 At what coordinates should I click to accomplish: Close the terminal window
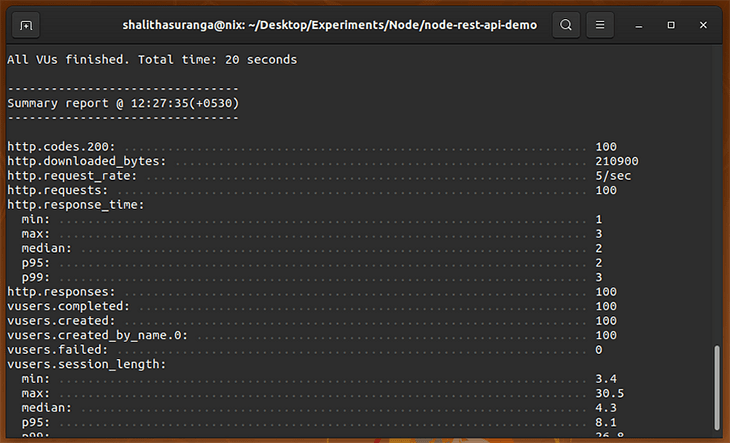703,25
